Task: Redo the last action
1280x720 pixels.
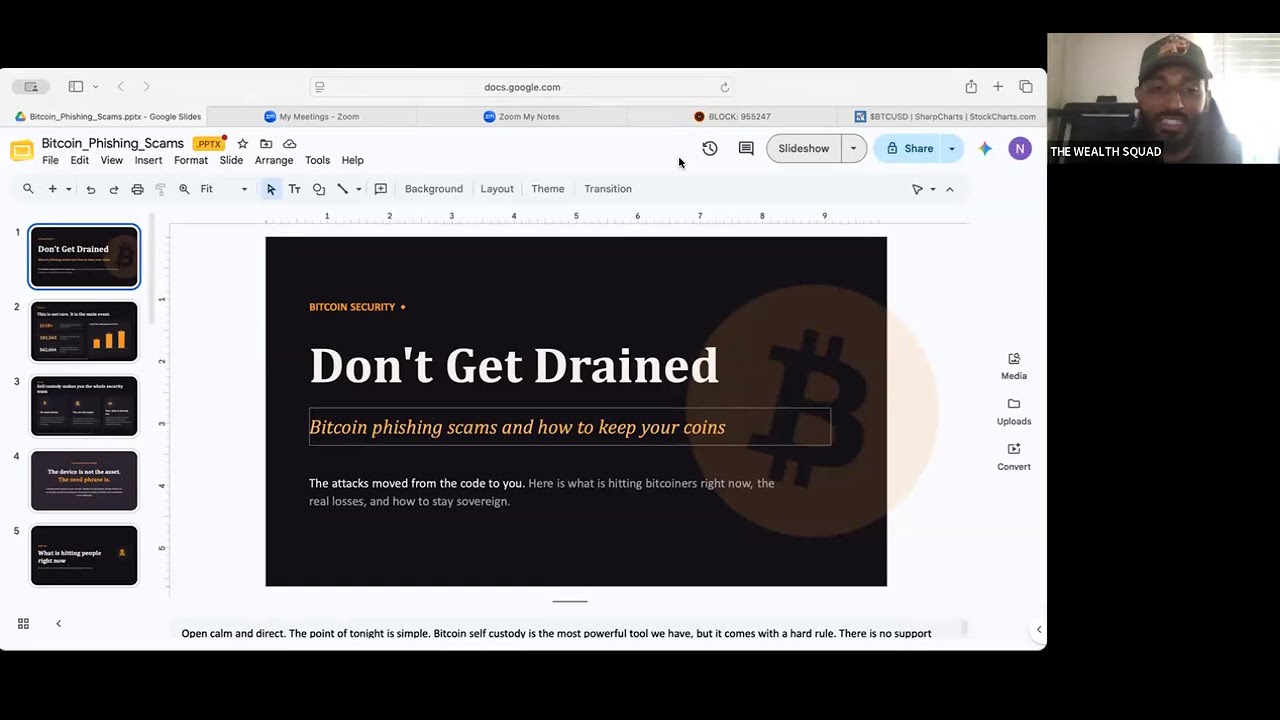Action: (114, 189)
